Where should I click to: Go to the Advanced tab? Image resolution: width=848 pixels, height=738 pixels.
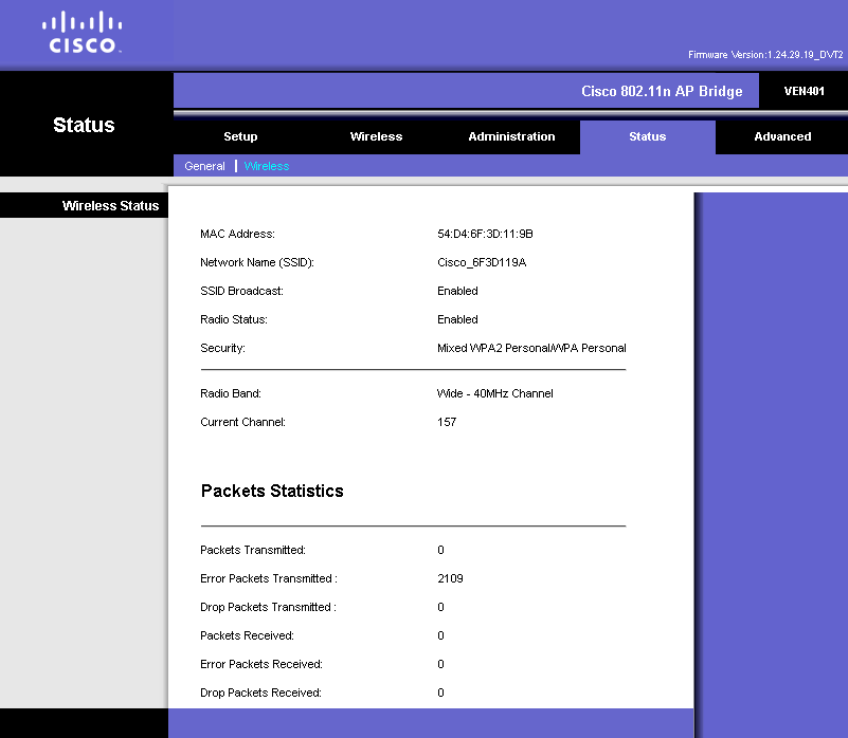[x=783, y=137]
